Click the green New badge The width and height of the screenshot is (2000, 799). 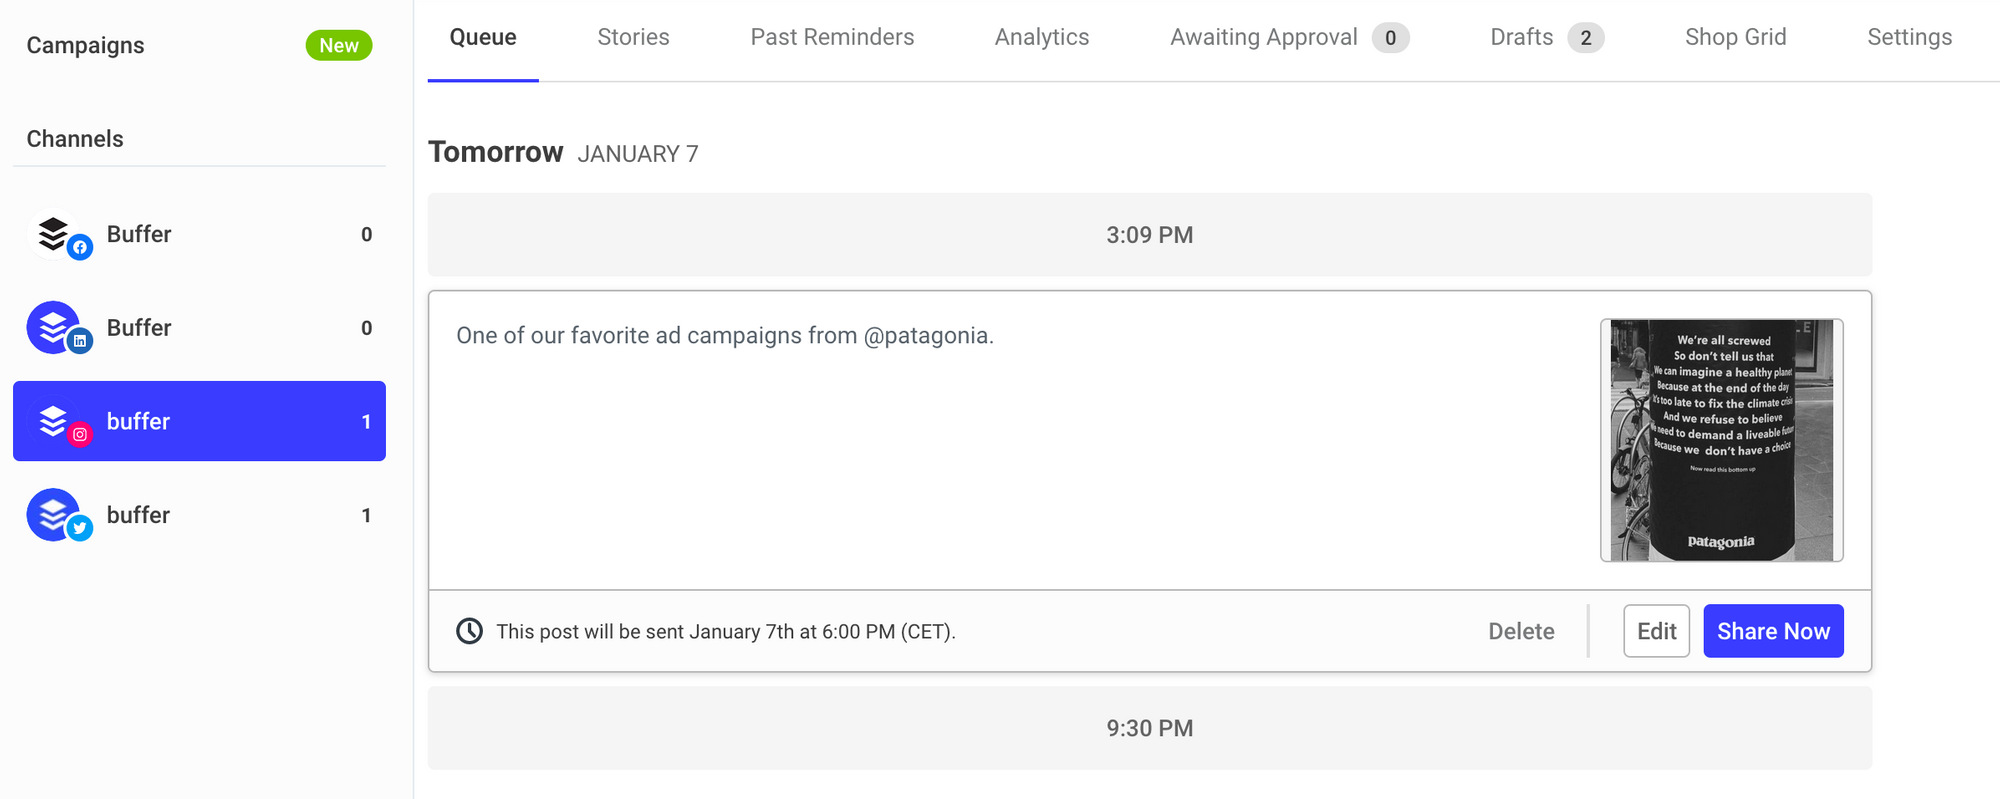(x=339, y=45)
